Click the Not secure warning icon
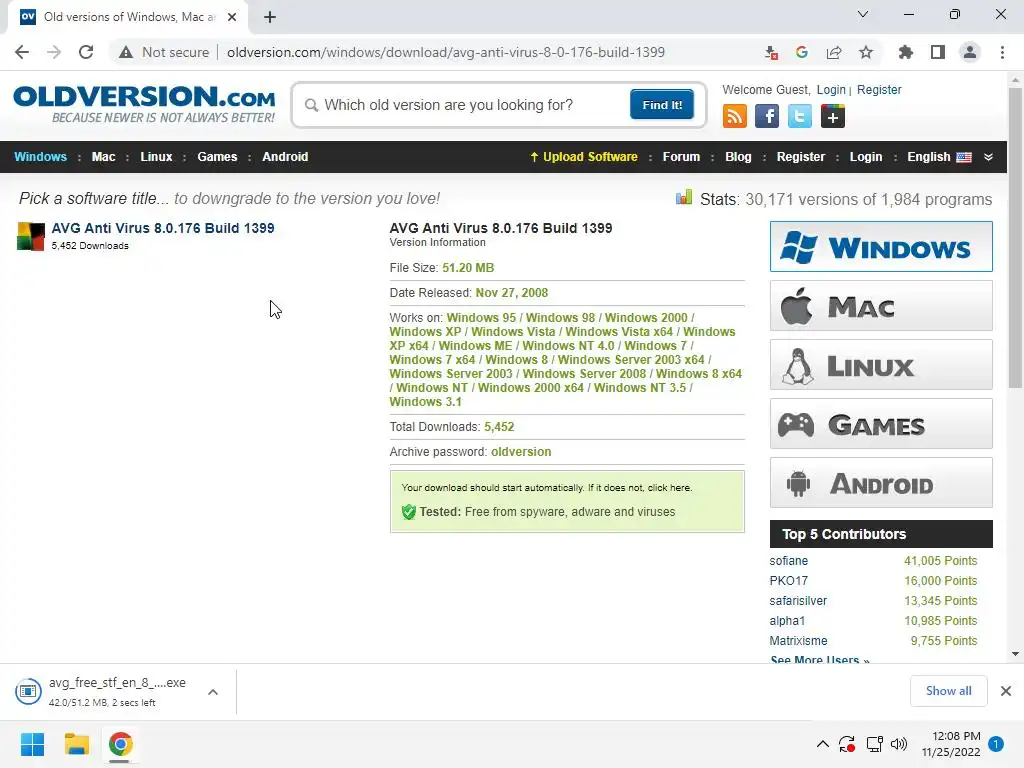Image resolution: width=1024 pixels, height=768 pixels. point(126,52)
